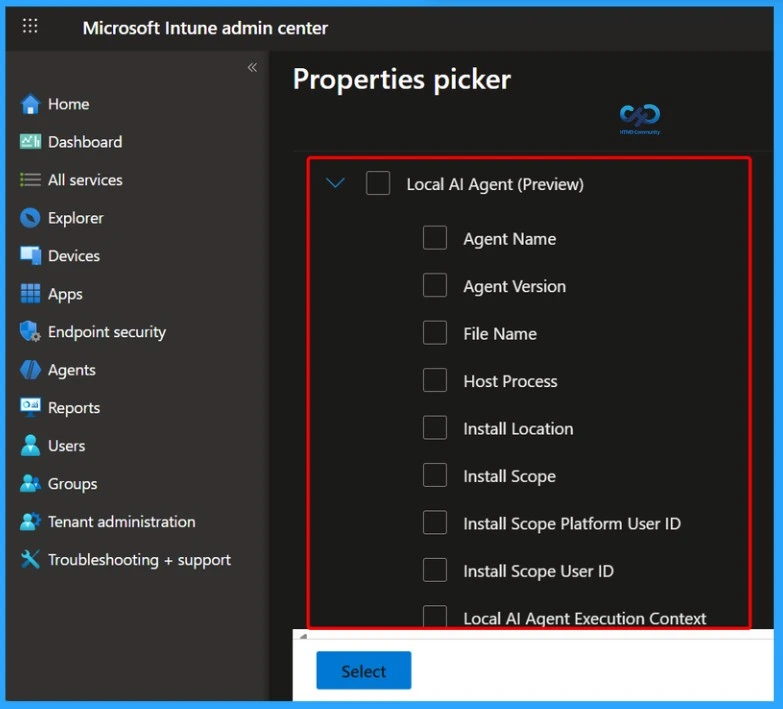The image size is (783, 709).
Task: Check Local AI Agent Execution Context checkbox
Action: [435, 617]
